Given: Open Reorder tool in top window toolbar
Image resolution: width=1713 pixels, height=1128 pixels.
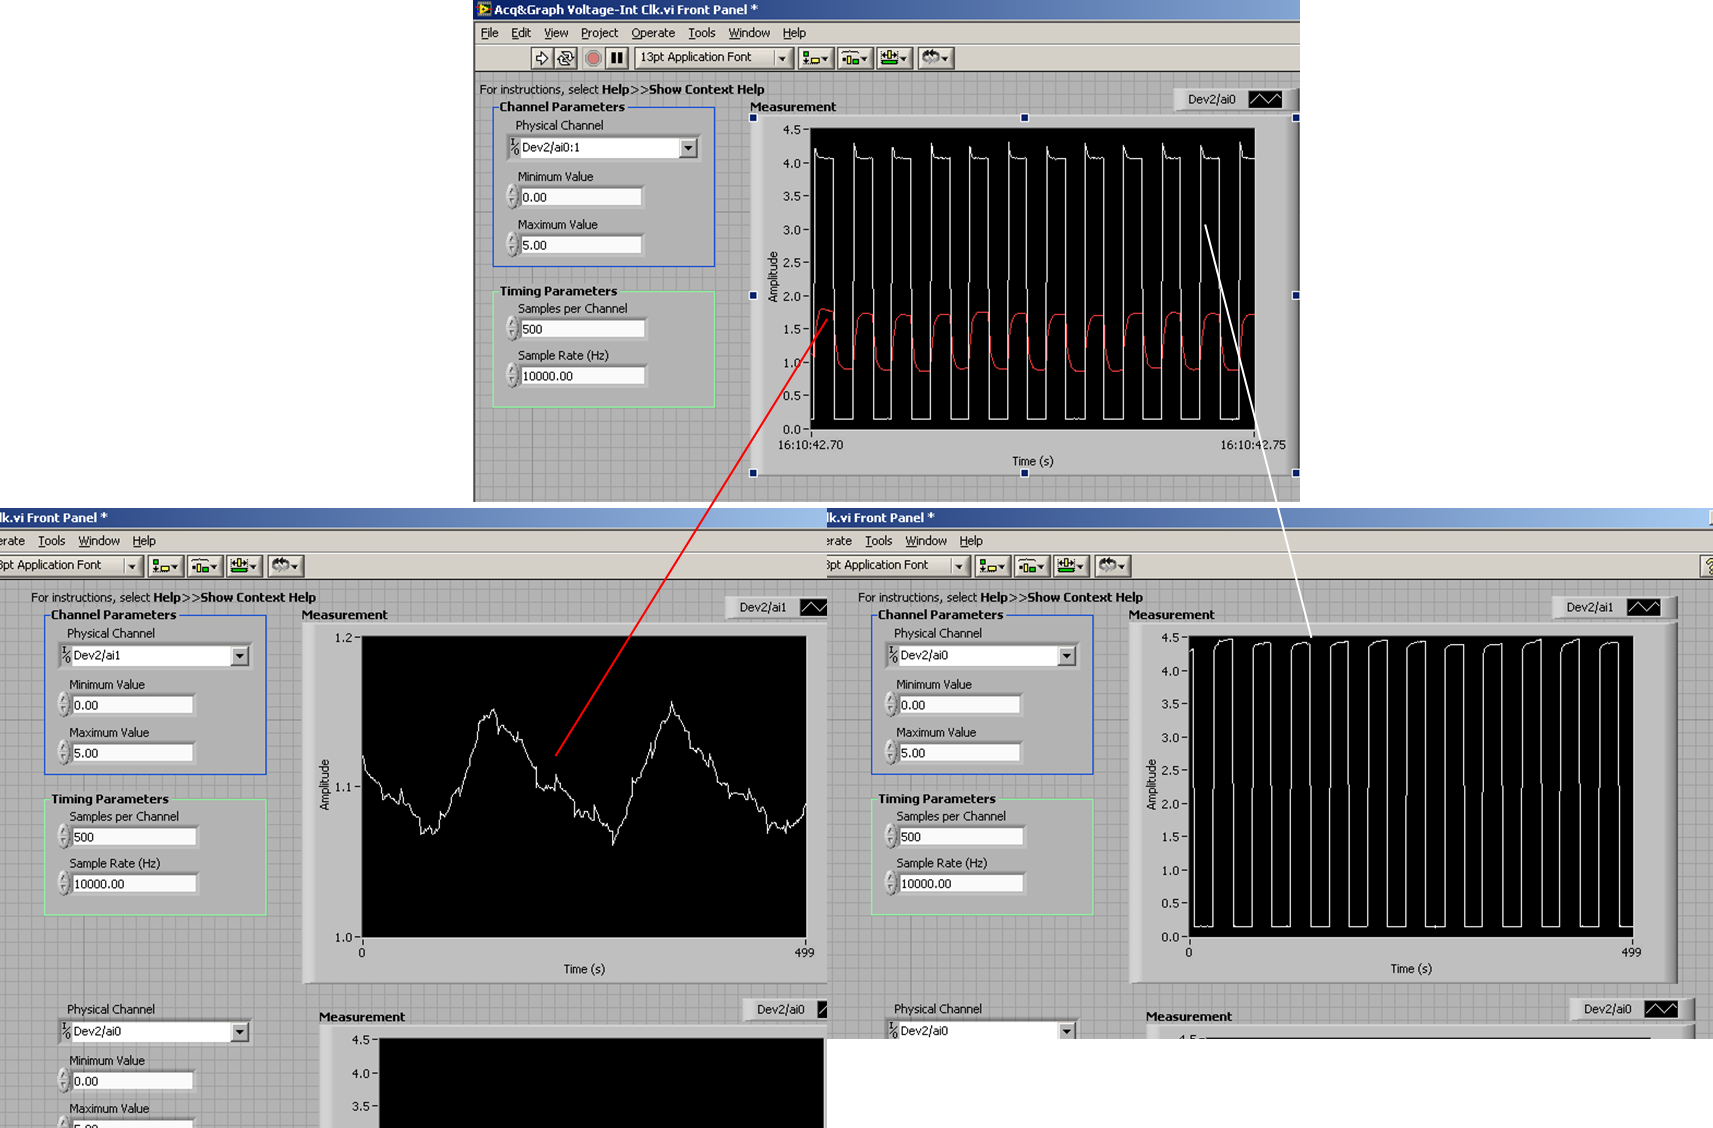Looking at the screenshot, I should tap(936, 58).
